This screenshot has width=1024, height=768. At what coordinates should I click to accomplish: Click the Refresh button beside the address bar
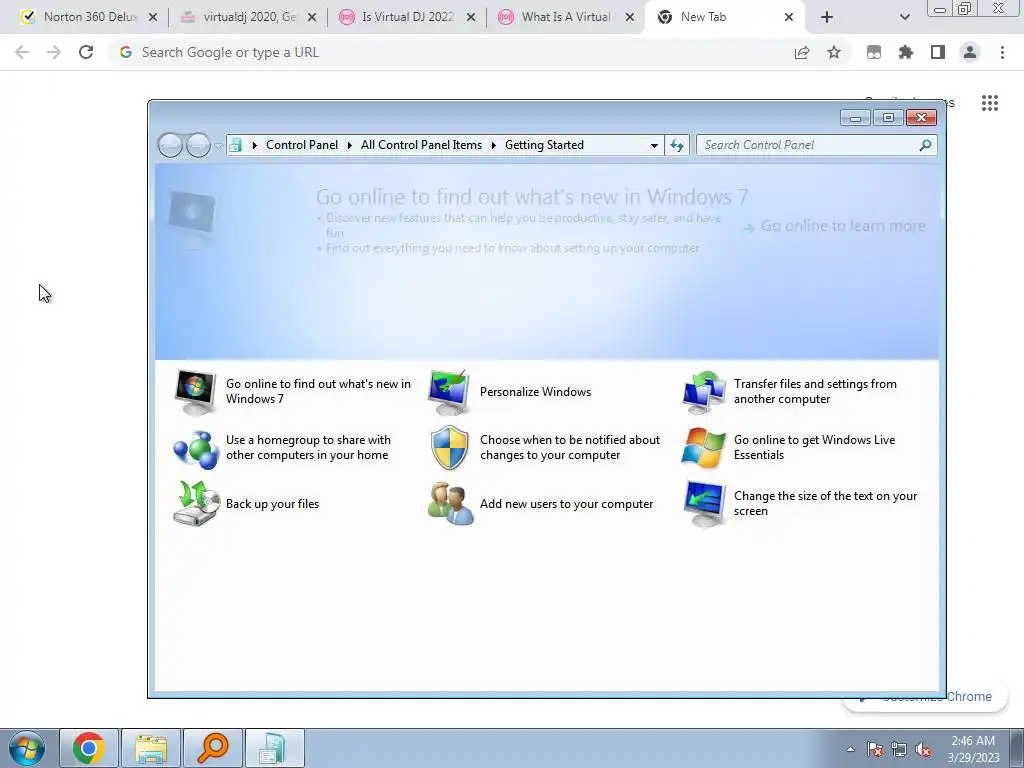[x=677, y=145]
